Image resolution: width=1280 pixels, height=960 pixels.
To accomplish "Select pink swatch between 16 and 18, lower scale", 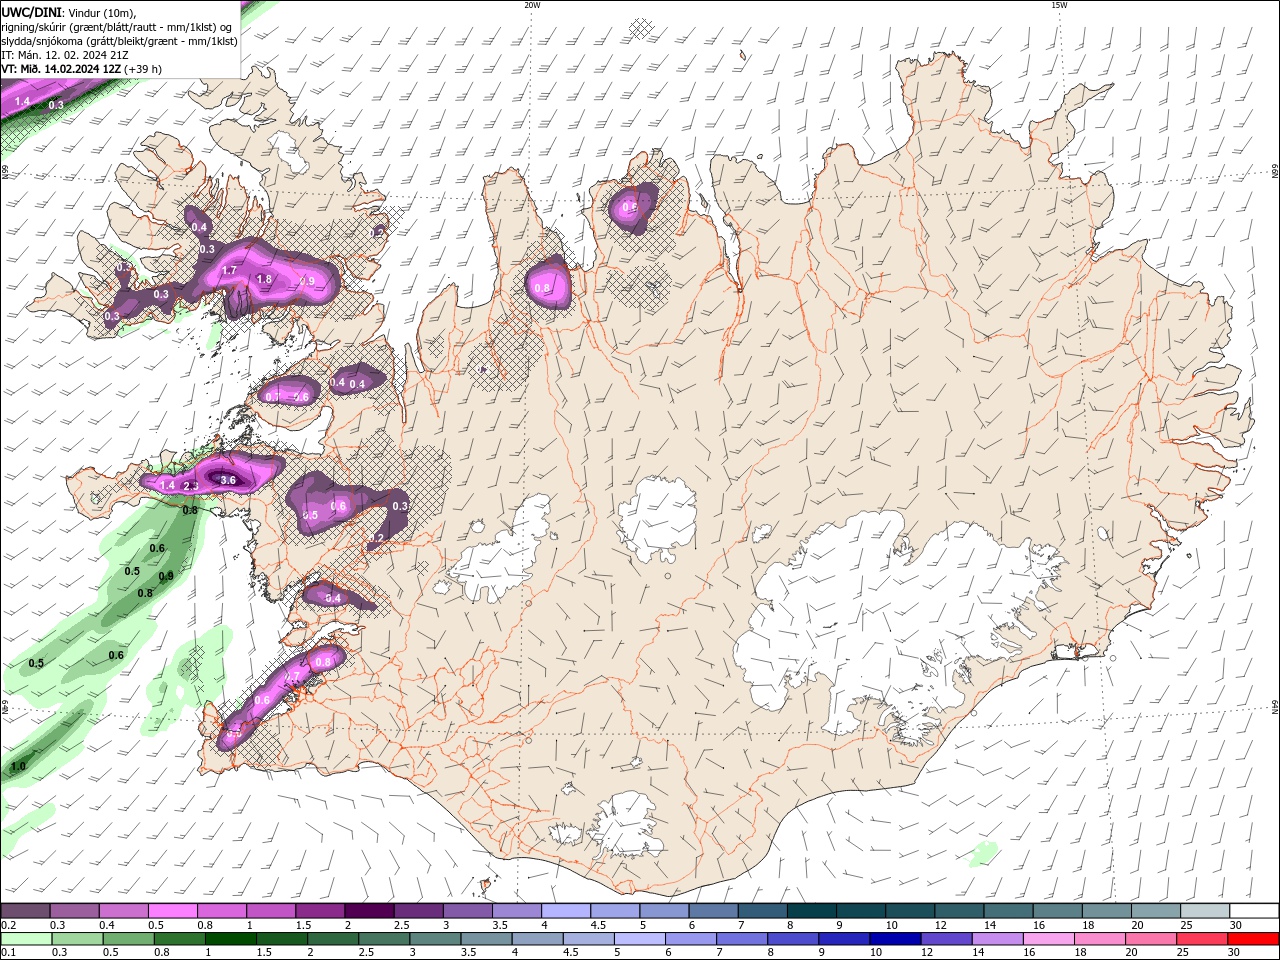I will coord(1048,939).
